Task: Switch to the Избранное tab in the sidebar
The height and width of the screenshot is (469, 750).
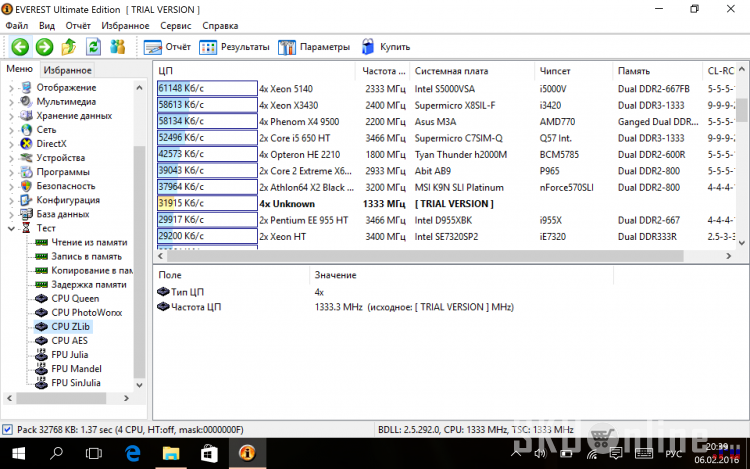Action: point(67,70)
